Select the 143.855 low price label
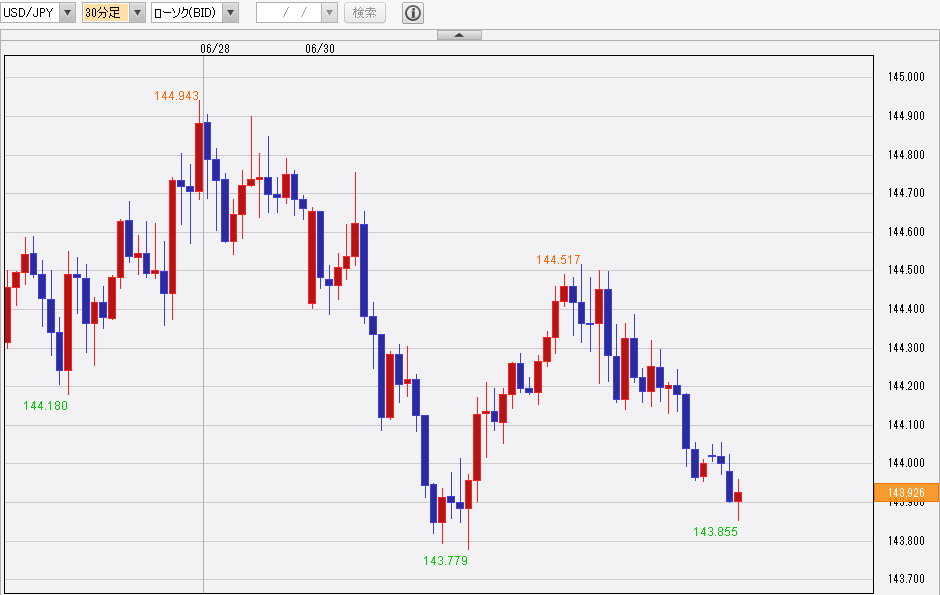This screenshot has width=940, height=595. click(715, 532)
